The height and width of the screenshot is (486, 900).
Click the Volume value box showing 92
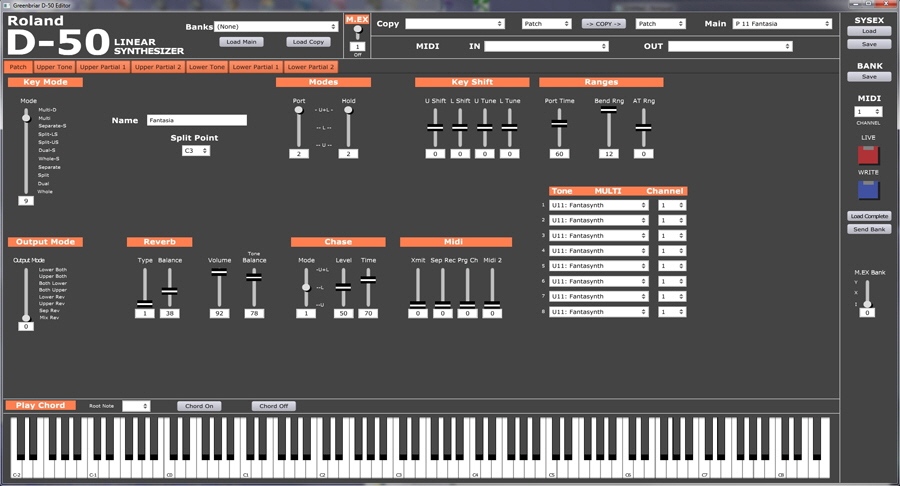[219, 313]
